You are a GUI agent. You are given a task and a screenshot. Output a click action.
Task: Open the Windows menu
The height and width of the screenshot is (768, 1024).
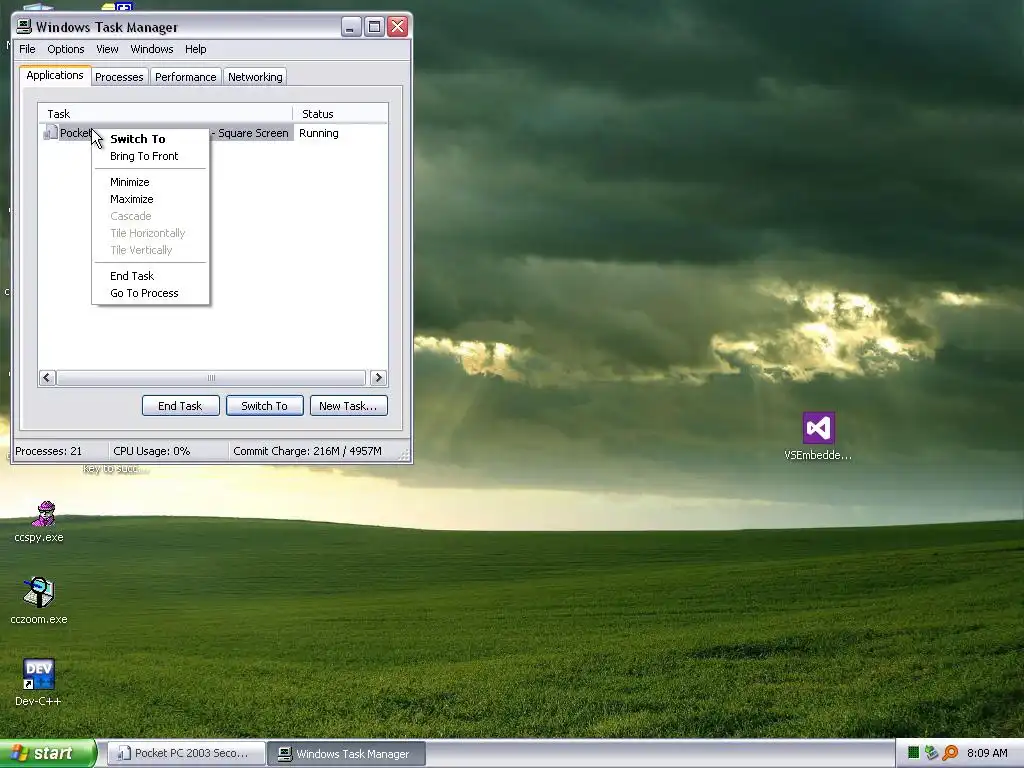[152, 49]
